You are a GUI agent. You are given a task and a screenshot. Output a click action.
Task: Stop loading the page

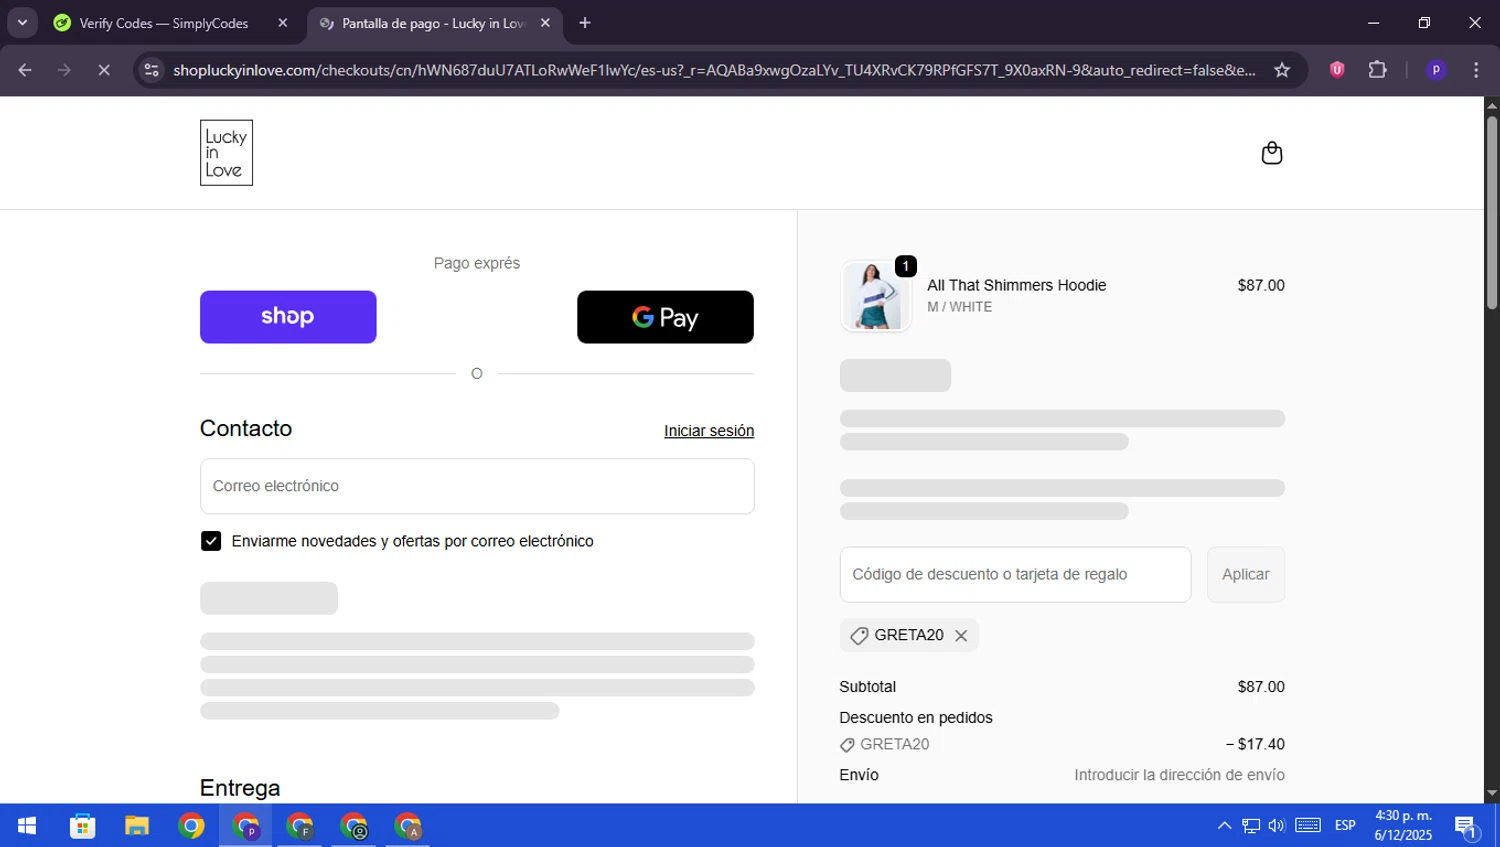pos(104,70)
